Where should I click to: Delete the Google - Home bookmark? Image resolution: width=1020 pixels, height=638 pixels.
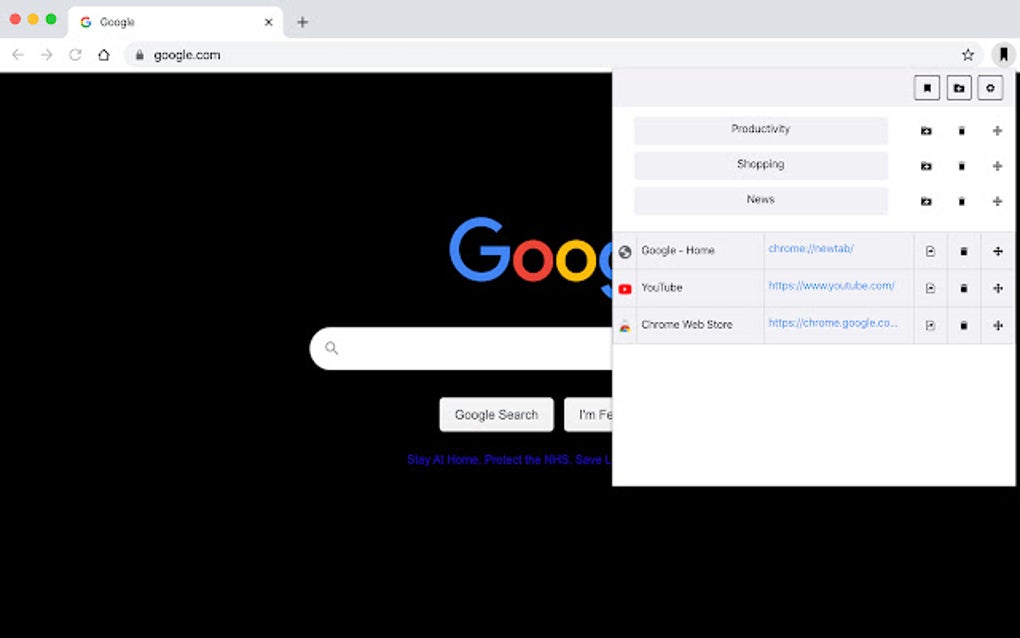click(x=964, y=251)
